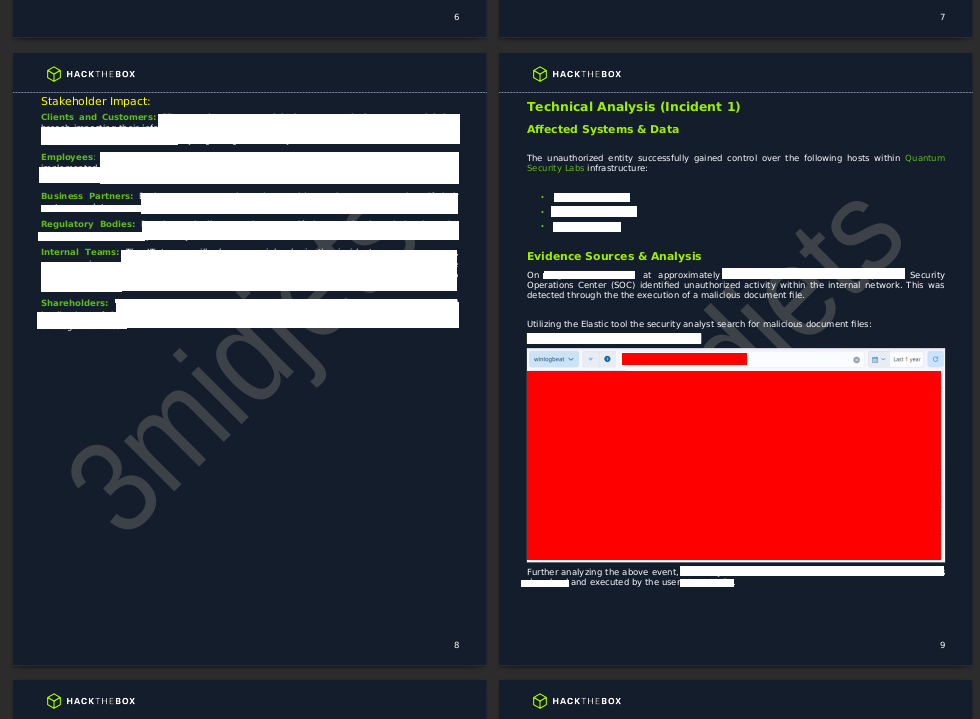Click the Affected Systems & Data heading
Screen dimensions: 980x719
click(x=602, y=129)
